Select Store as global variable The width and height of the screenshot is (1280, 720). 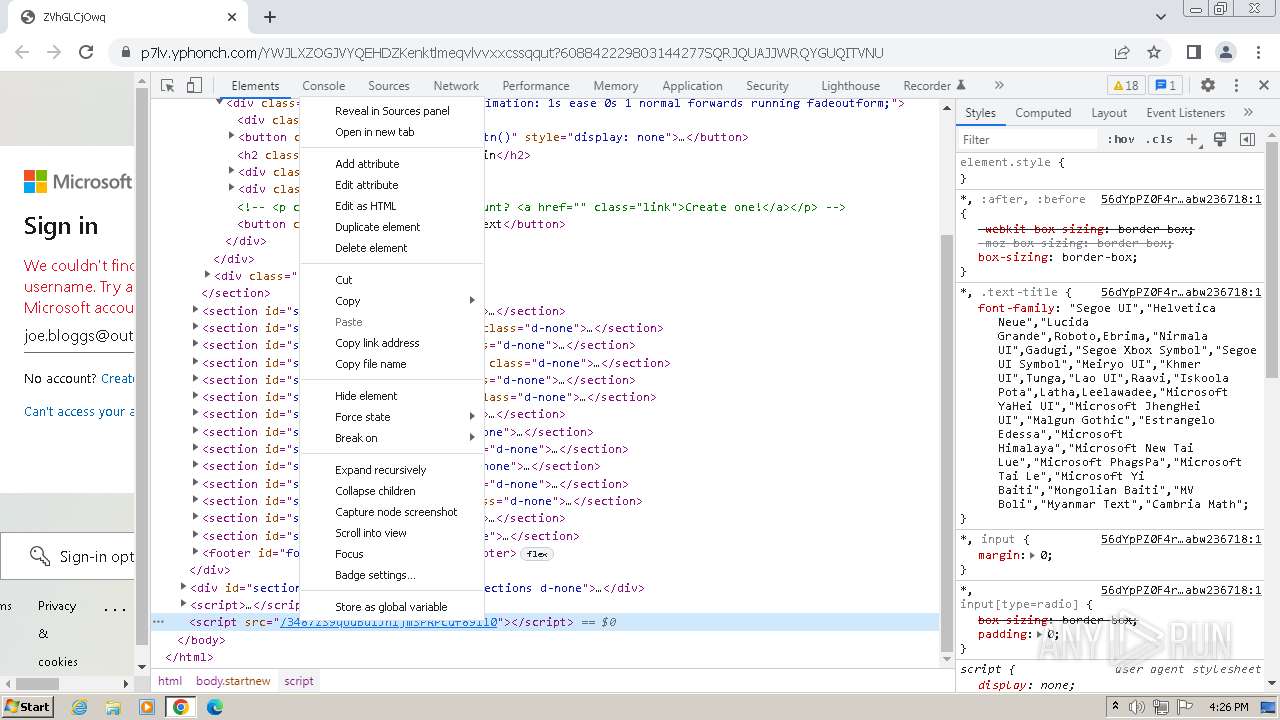[x=391, y=607]
